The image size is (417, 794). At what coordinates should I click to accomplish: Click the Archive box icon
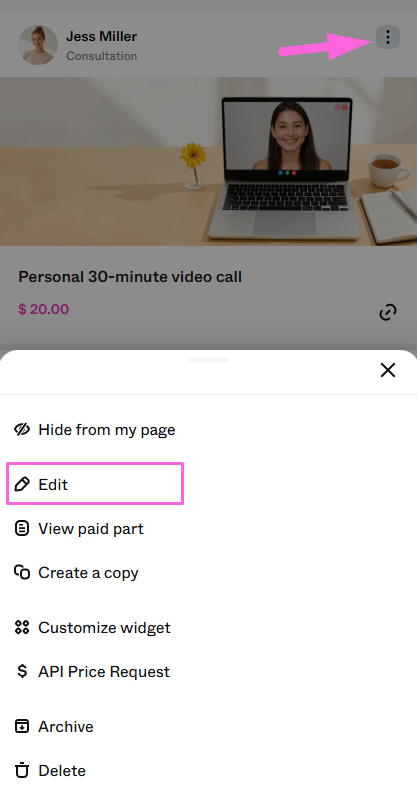(x=22, y=727)
